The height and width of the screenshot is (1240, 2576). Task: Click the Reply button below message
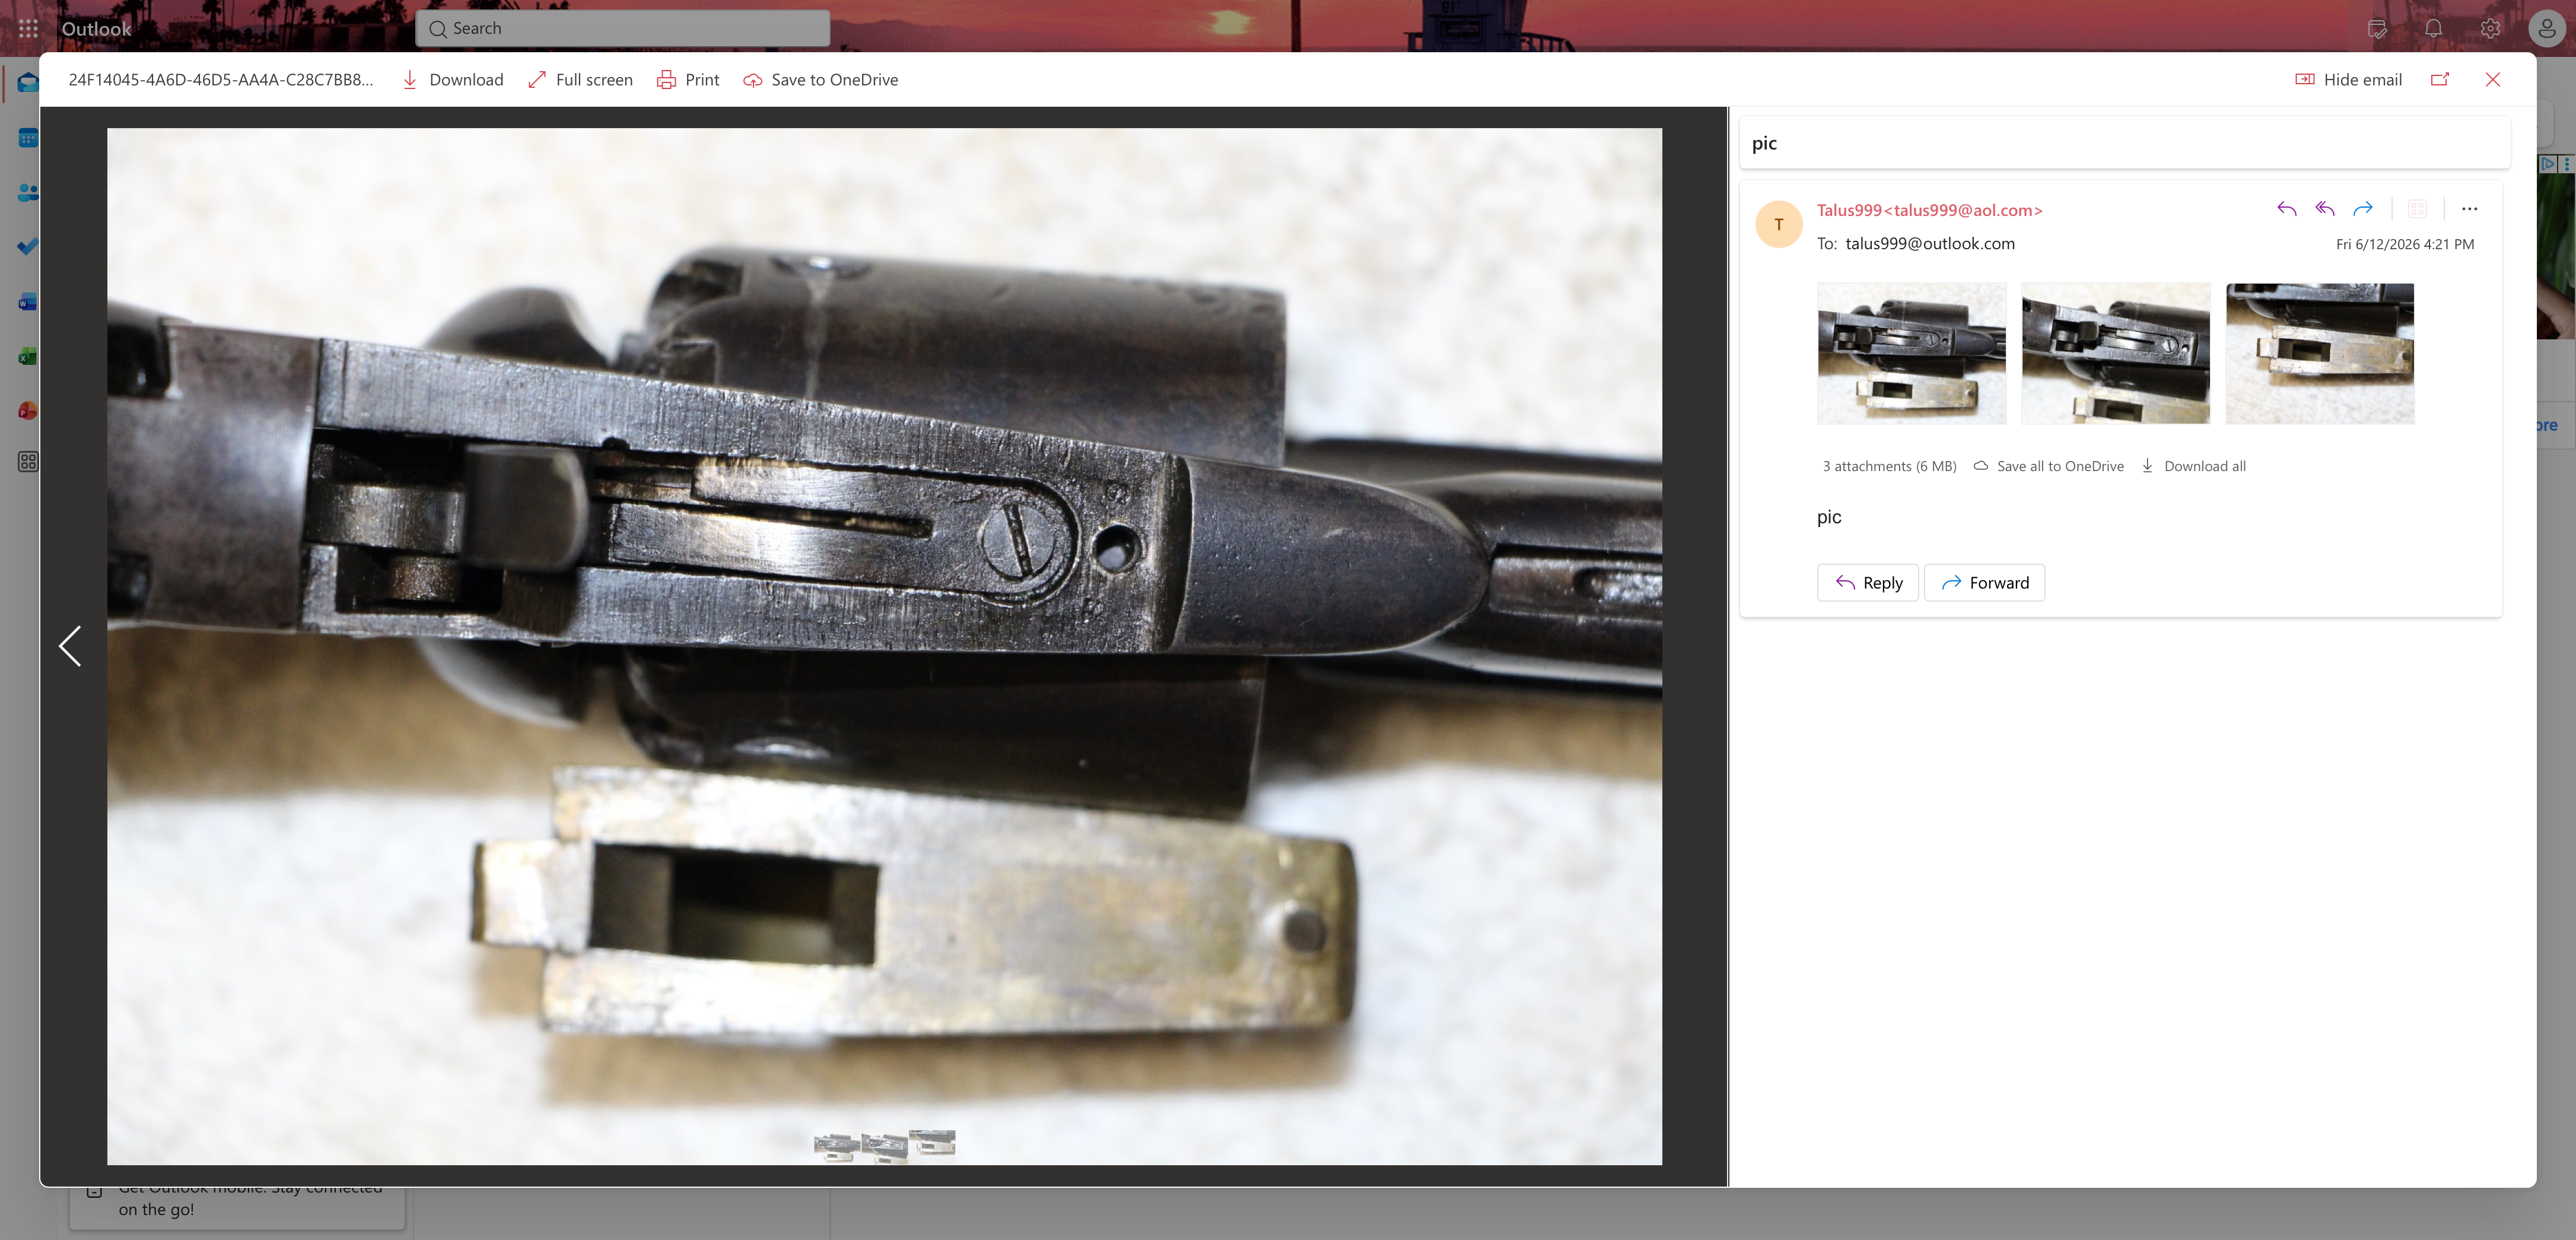point(1868,583)
